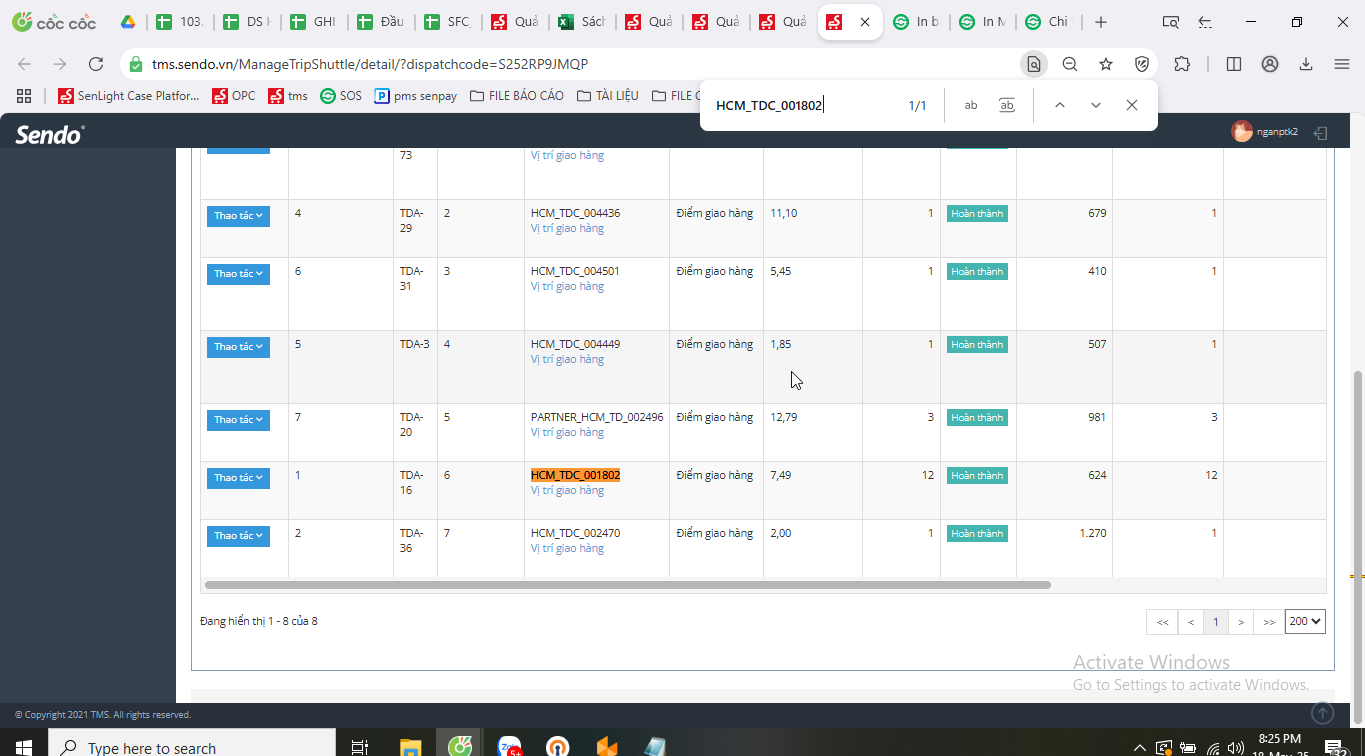Click the page vertical scrollbar thumb
Image resolution: width=1365 pixels, height=756 pixels.
[1357, 545]
